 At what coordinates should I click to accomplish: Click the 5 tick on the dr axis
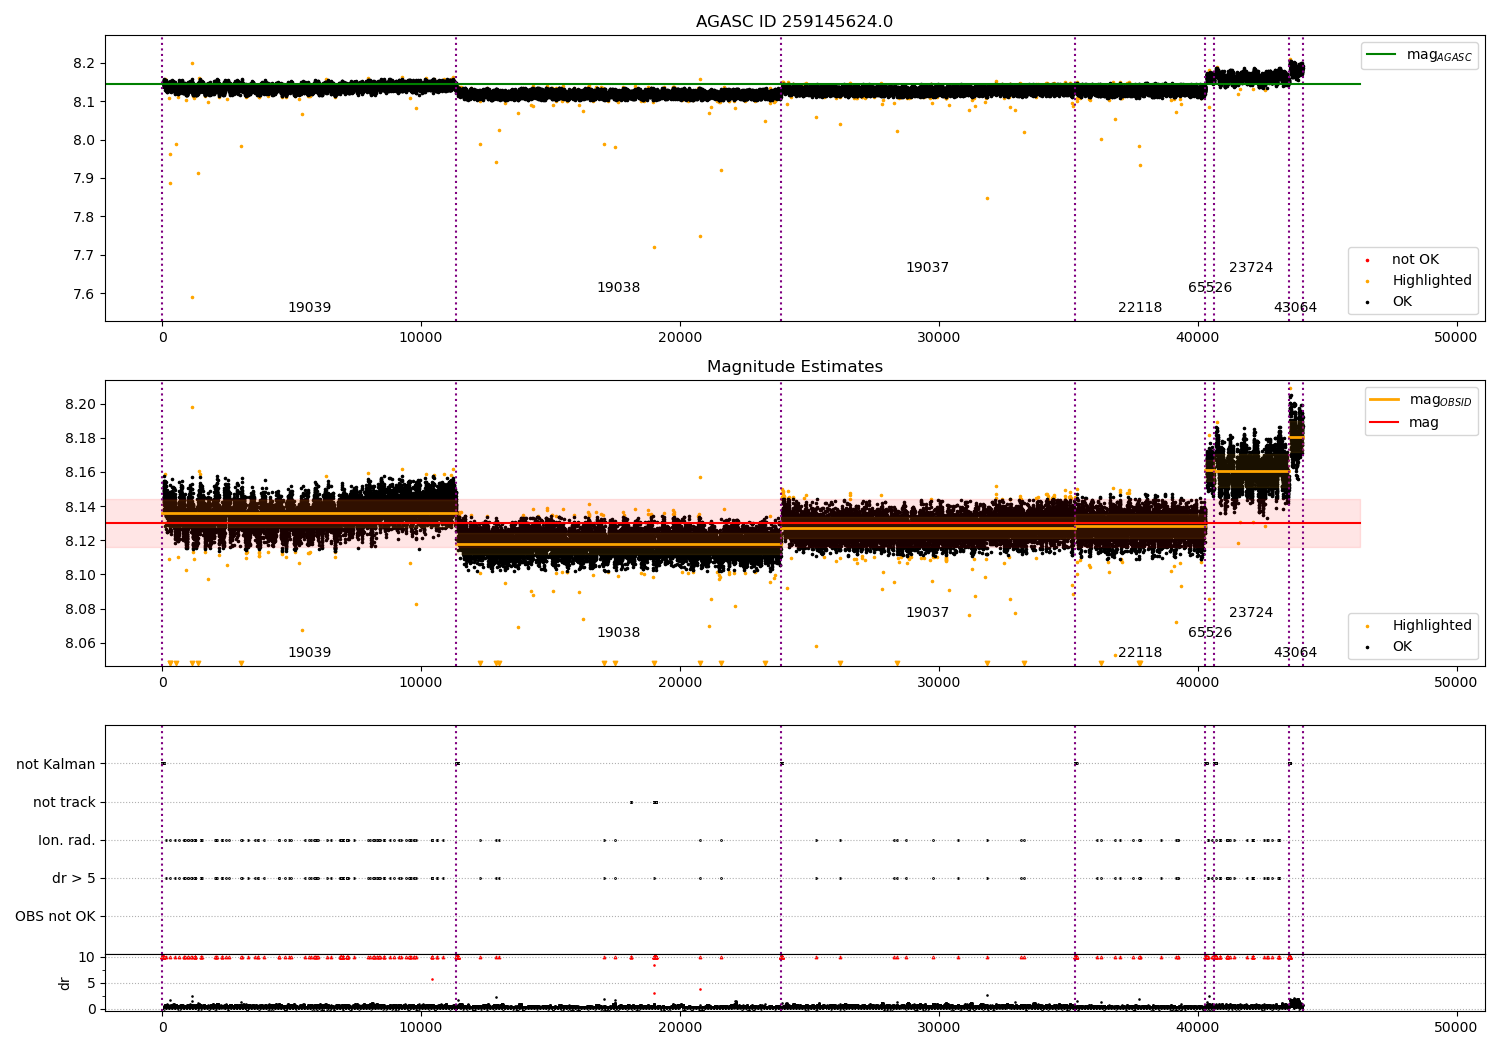pyautogui.click(x=91, y=983)
